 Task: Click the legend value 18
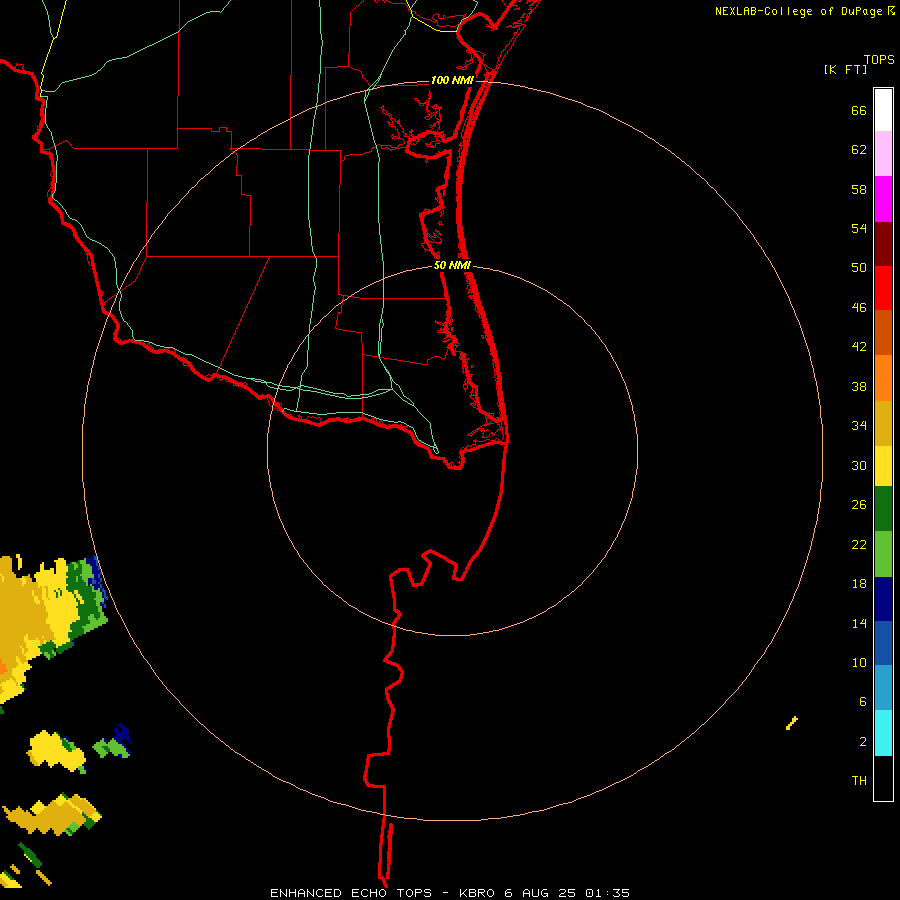(859, 584)
